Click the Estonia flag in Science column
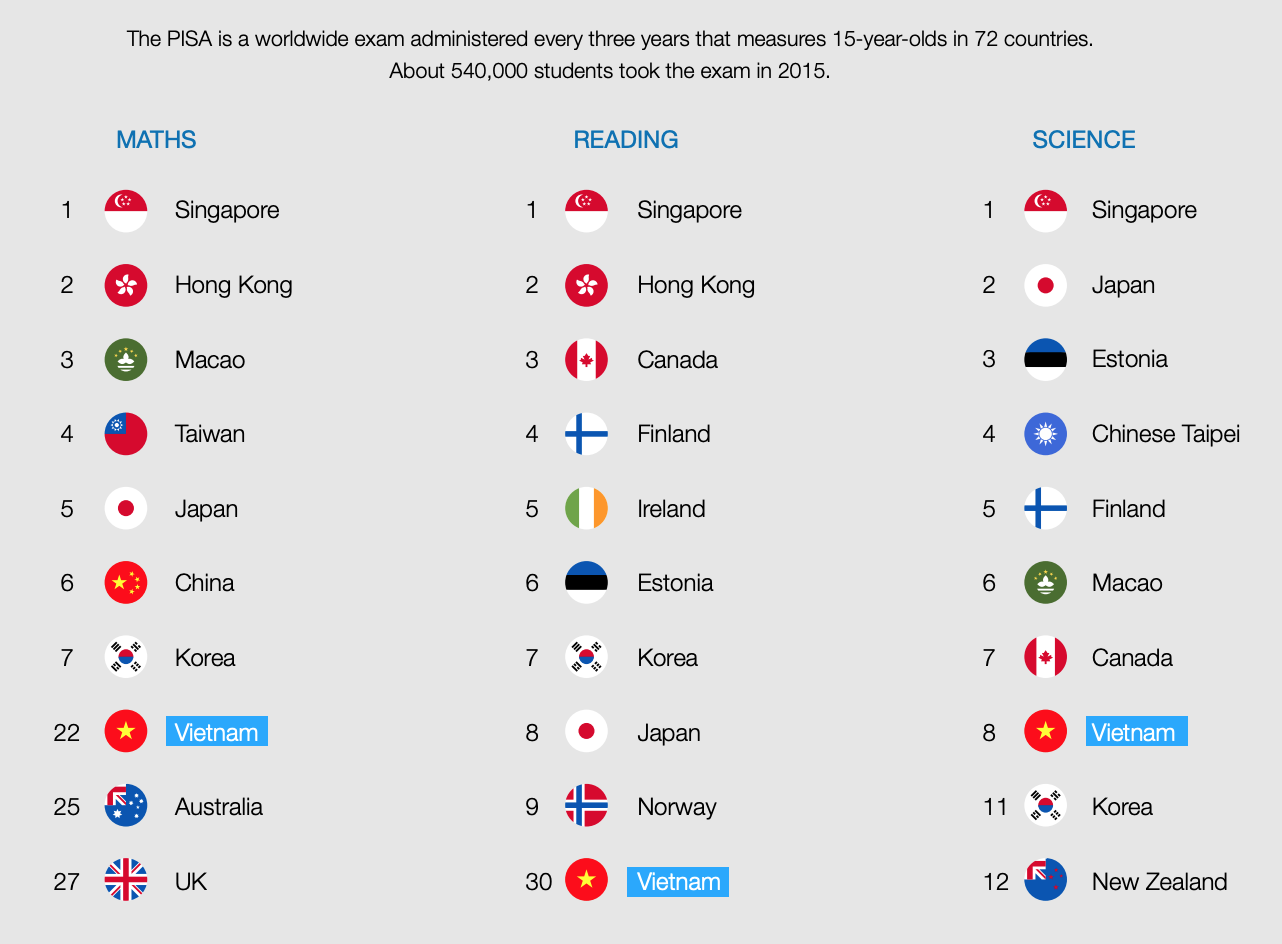 (x=1046, y=359)
